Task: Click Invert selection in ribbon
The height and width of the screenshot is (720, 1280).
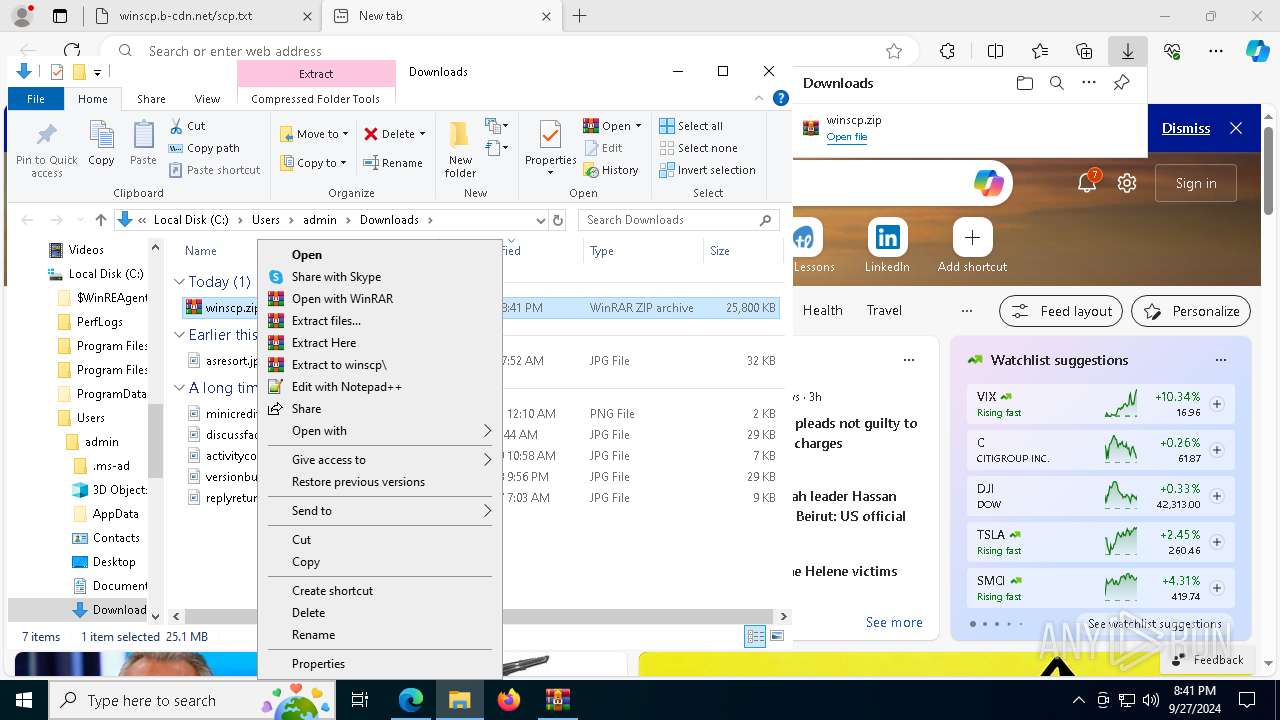Action: point(707,170)
